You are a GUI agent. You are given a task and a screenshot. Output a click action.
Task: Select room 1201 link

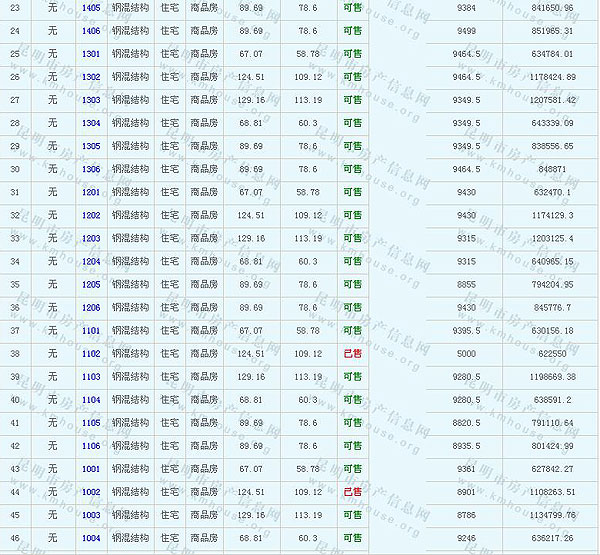[90, 192]
